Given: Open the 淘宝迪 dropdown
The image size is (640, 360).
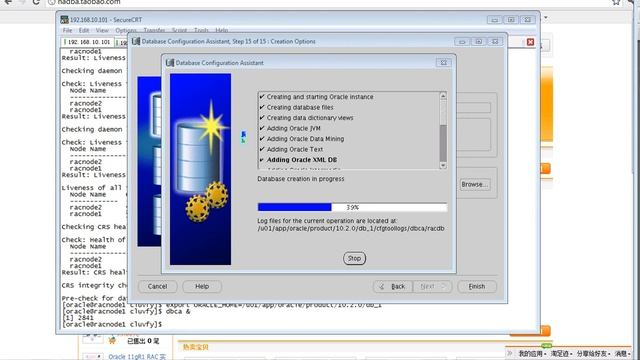Looking at the screenshot, I should (x=562, y=353).
